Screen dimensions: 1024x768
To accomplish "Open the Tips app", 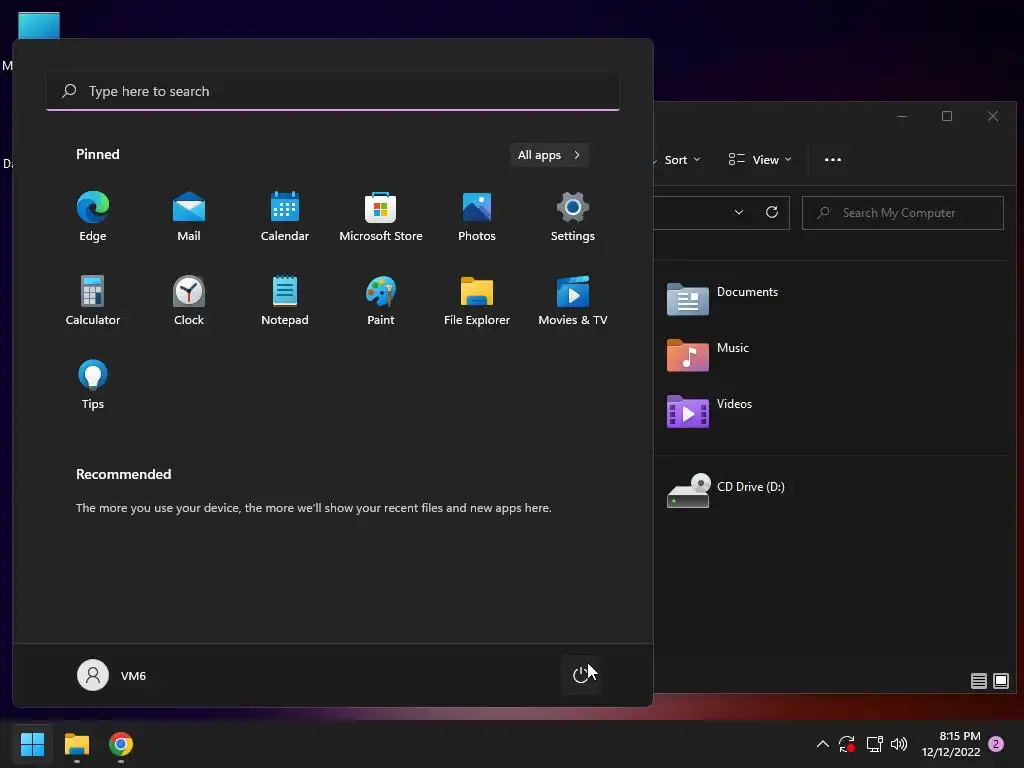I will click(x=93, y=385).
